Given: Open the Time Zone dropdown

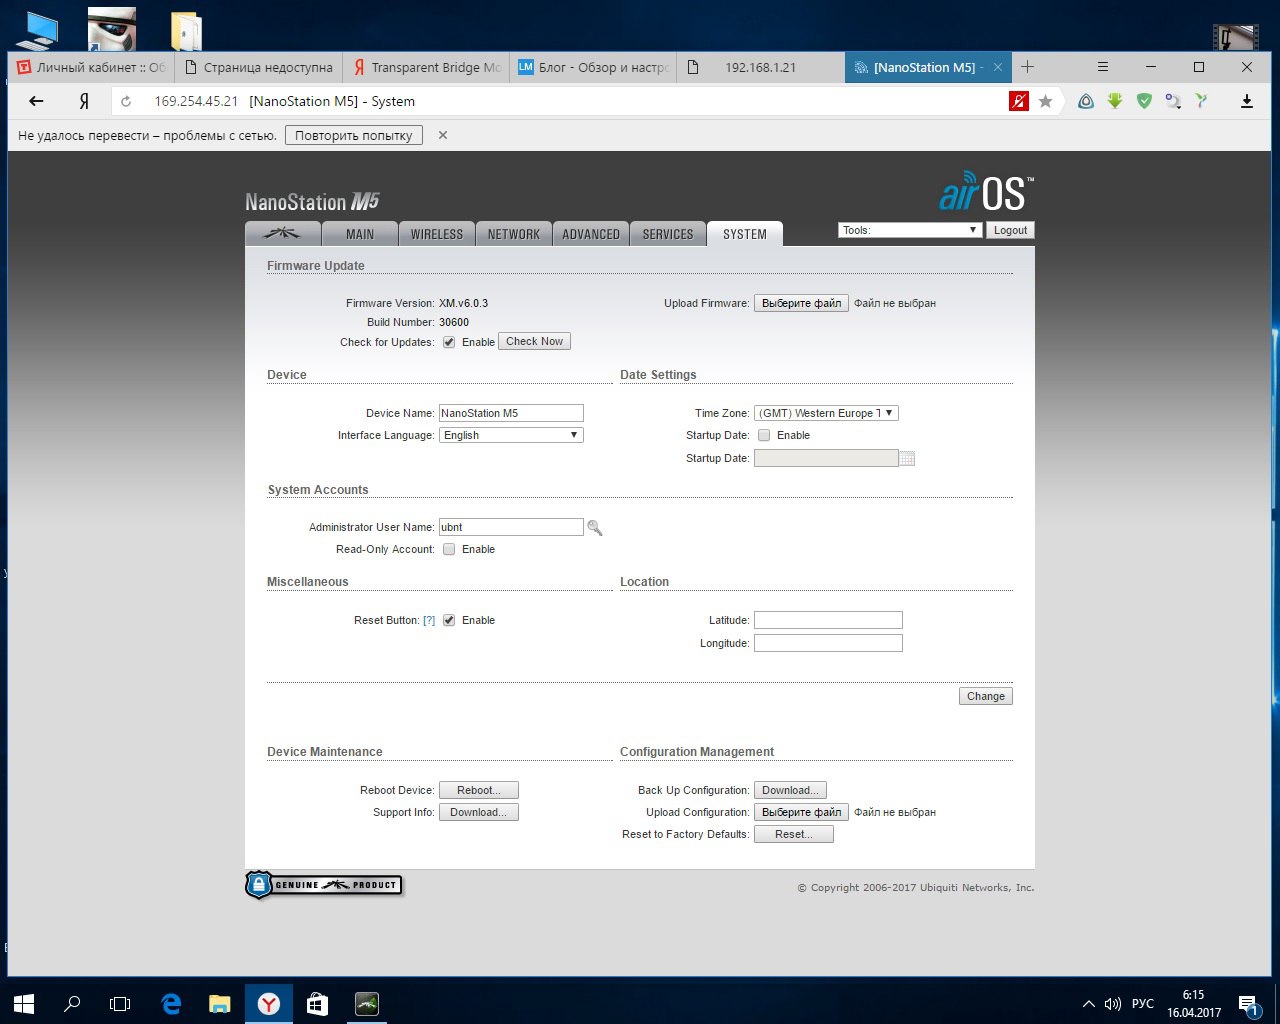Looking at the screenshot, I should (826, 413).
